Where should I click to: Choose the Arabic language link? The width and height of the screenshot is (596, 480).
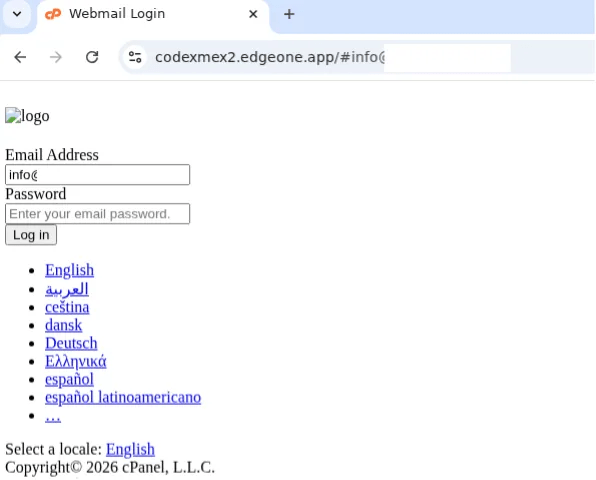(67, 289)
